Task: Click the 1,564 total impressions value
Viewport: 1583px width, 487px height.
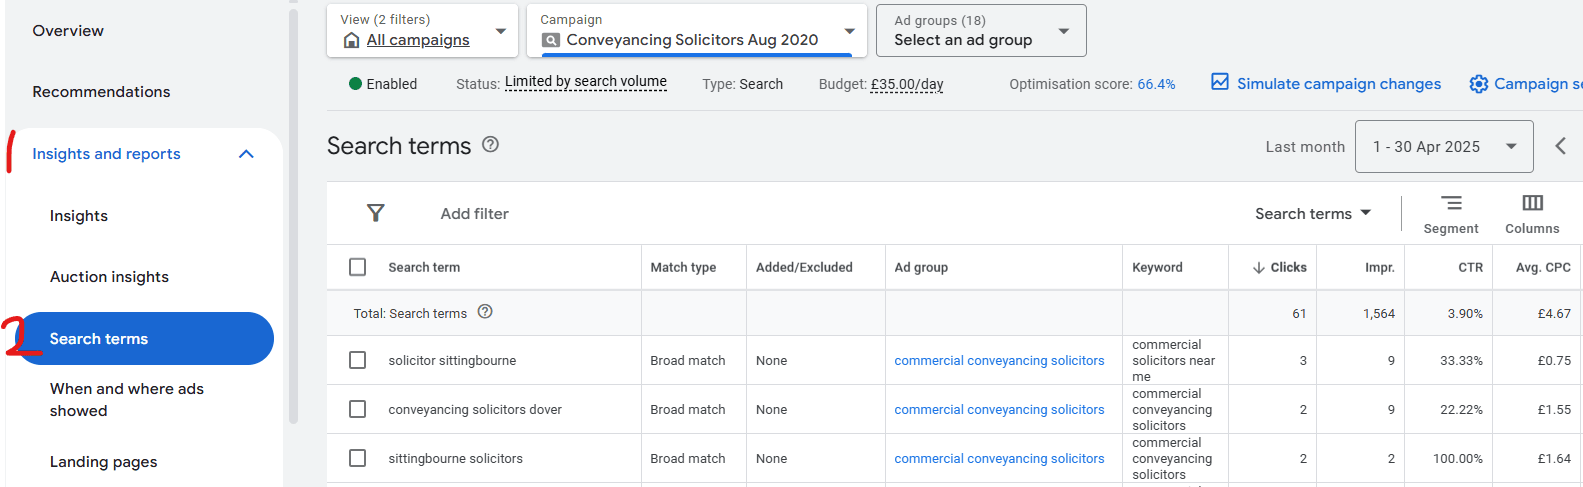Action: click(x=1378, y=313)
